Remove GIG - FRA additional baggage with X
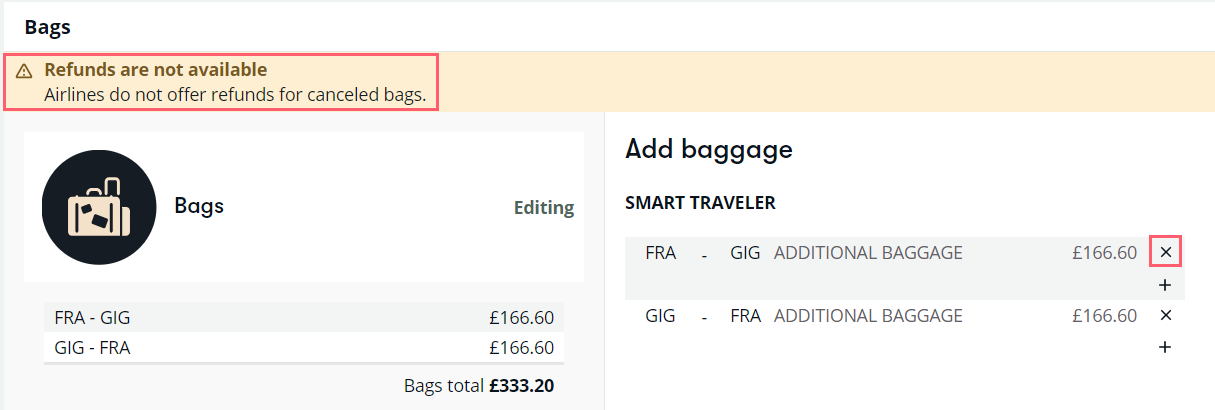The height and width of the screenshot is (410, 1215). (1165, 316)
